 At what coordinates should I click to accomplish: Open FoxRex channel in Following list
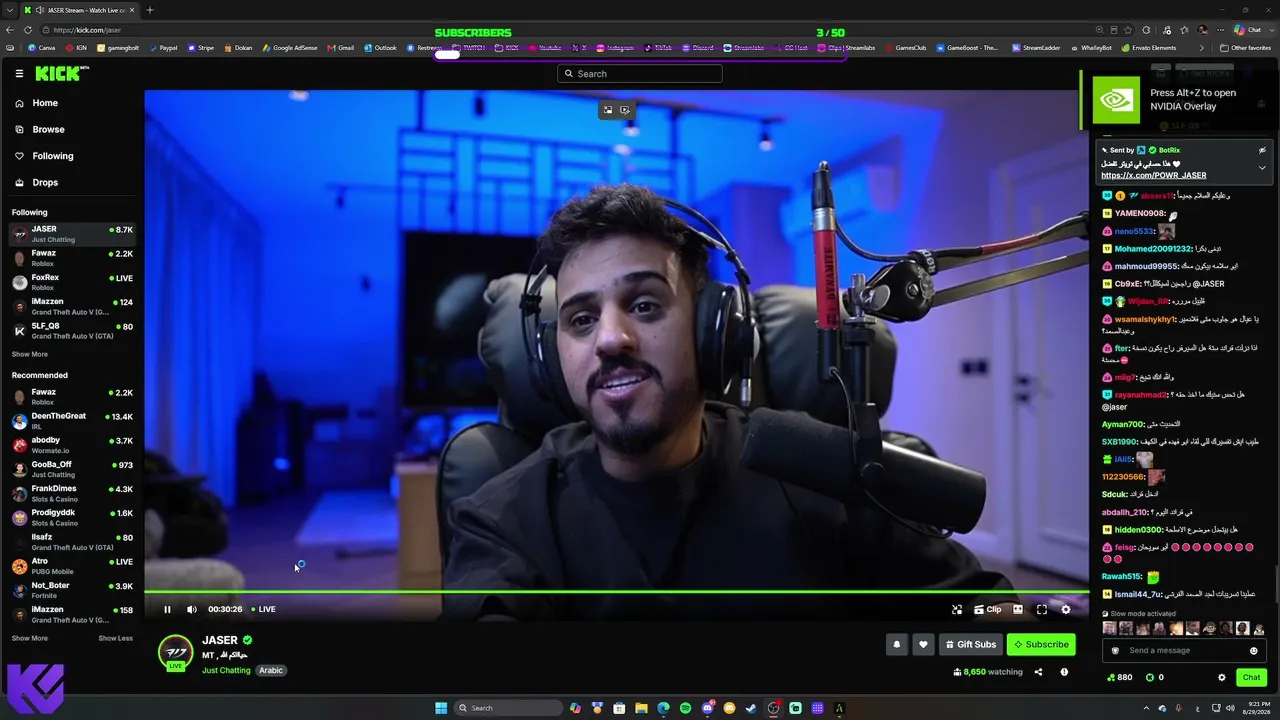[x=72, y=282]
